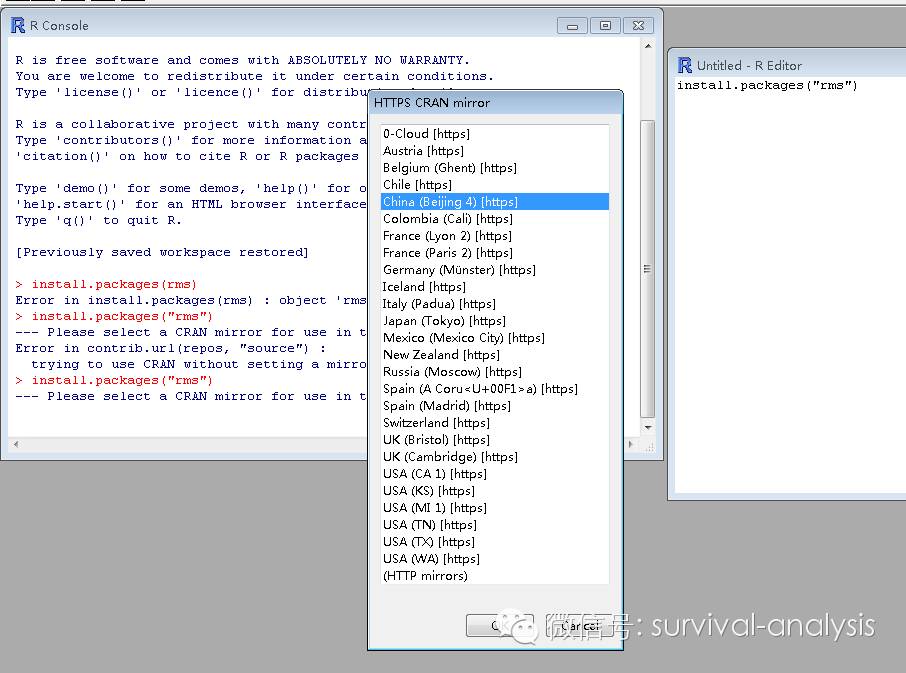Choose USA (TX) [https] mirror
This screenshot has width=906, height=673.
click(x=495, y=542)
